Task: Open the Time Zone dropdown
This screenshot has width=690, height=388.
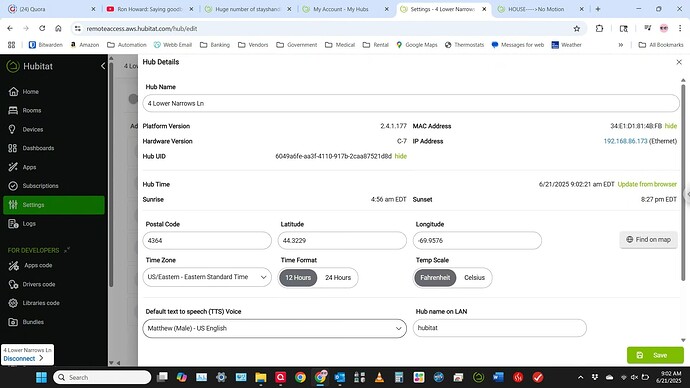Action: [x=207, y=277]
